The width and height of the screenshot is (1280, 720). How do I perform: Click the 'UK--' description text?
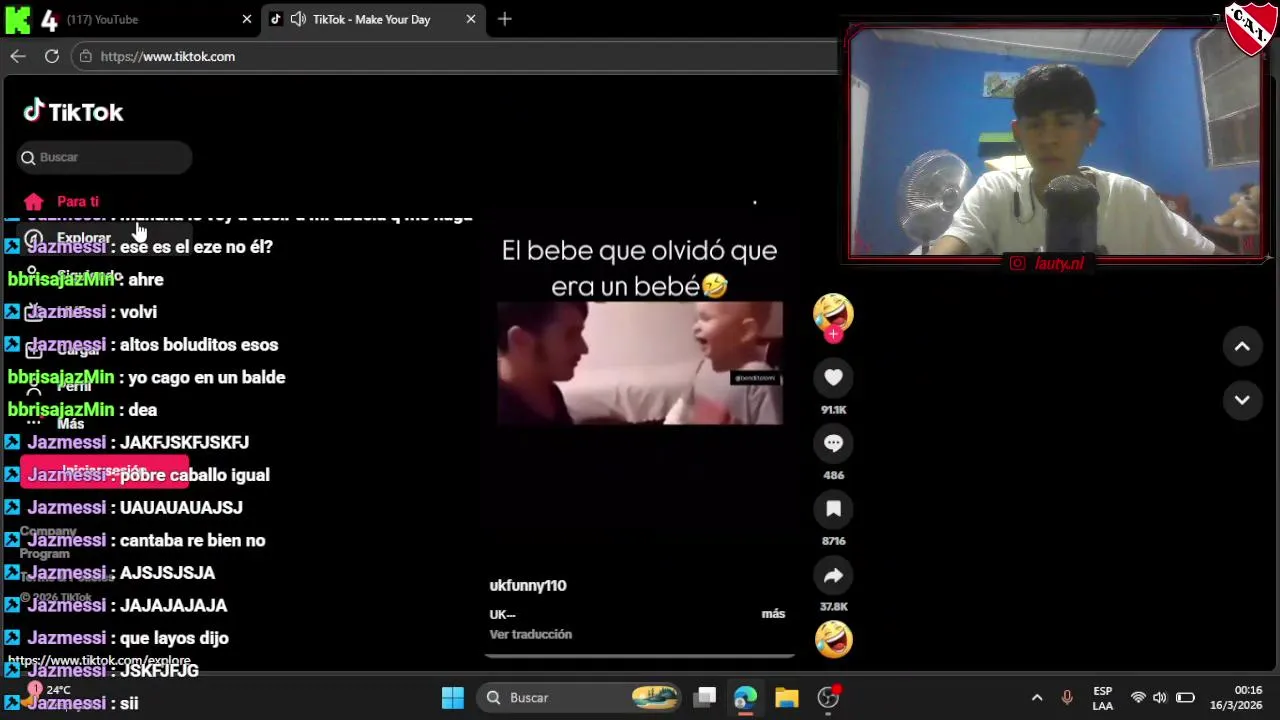[503, 614]
